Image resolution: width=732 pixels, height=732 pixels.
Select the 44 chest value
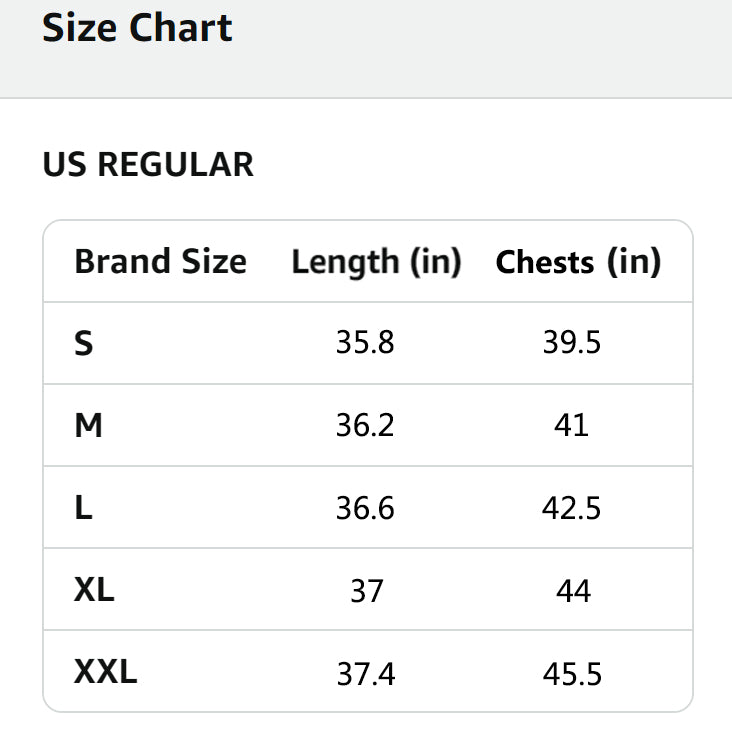point(573,591)
